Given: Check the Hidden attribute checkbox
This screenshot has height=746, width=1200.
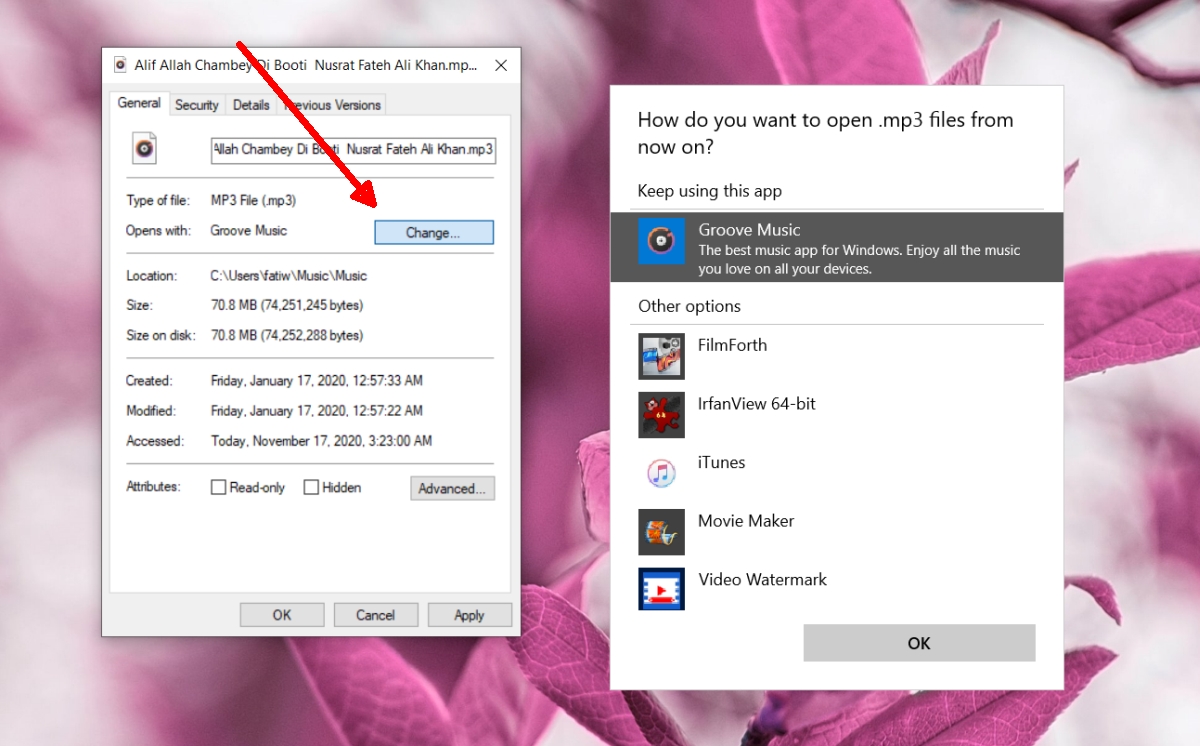Looking at the screenshot, I should [x=311, y=487].
